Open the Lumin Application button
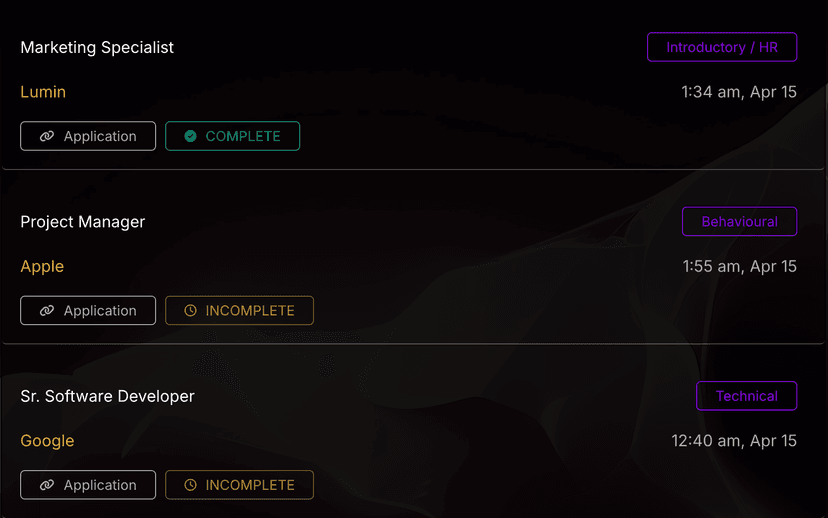 (88, 136)
